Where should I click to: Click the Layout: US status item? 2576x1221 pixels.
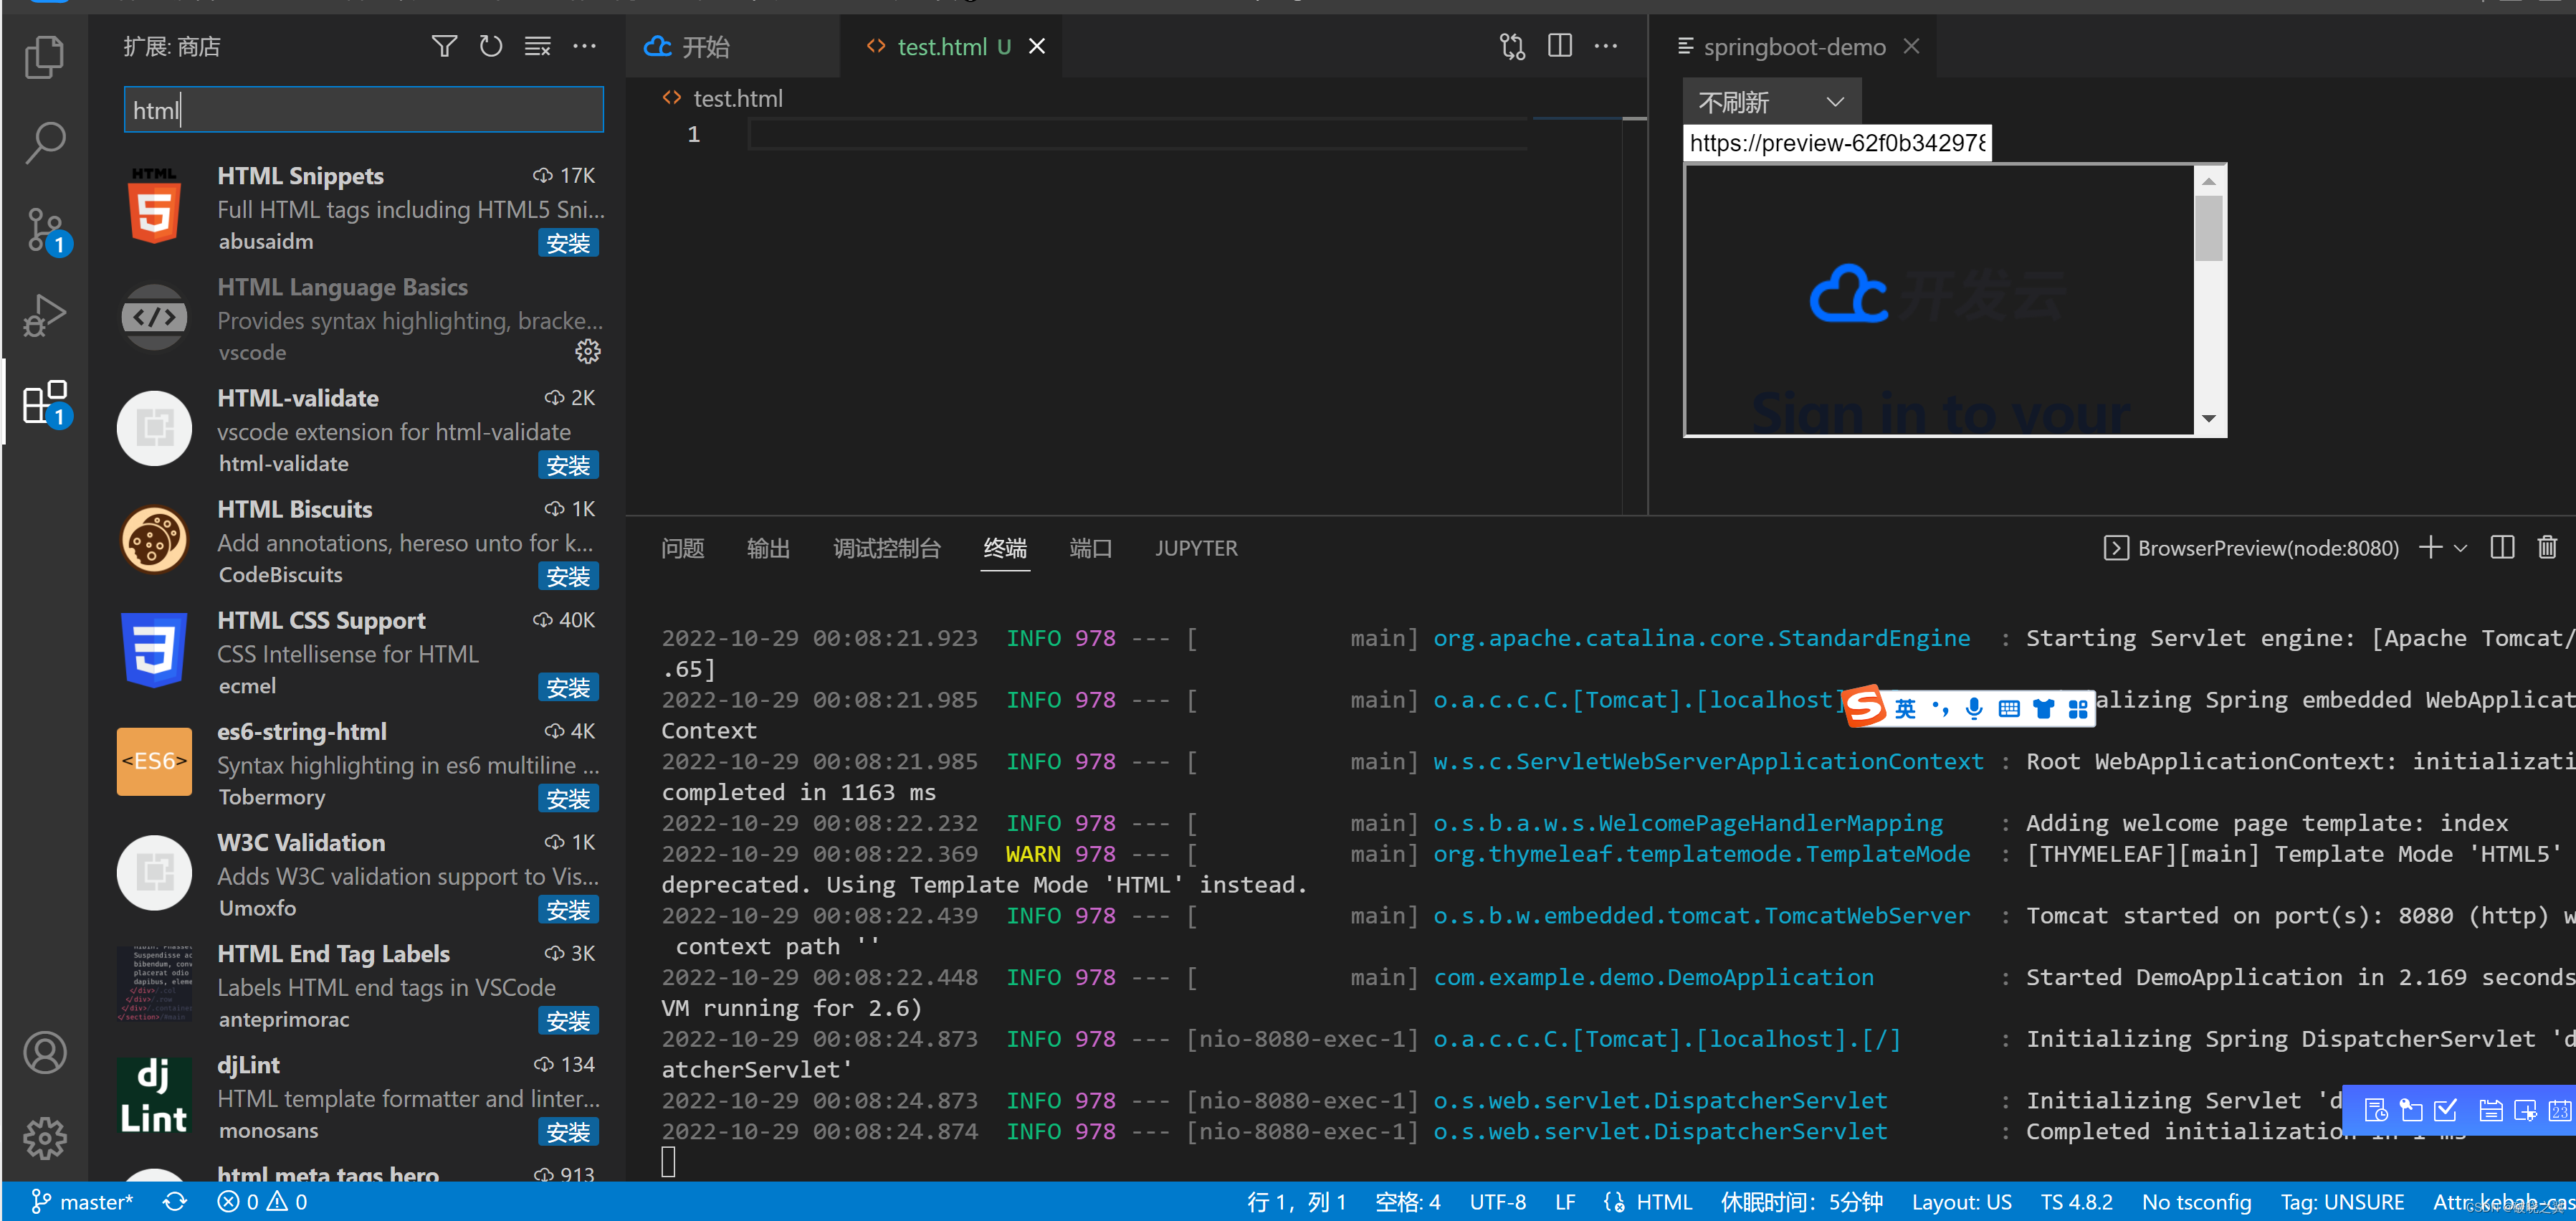click(x=1961, y=1201)
